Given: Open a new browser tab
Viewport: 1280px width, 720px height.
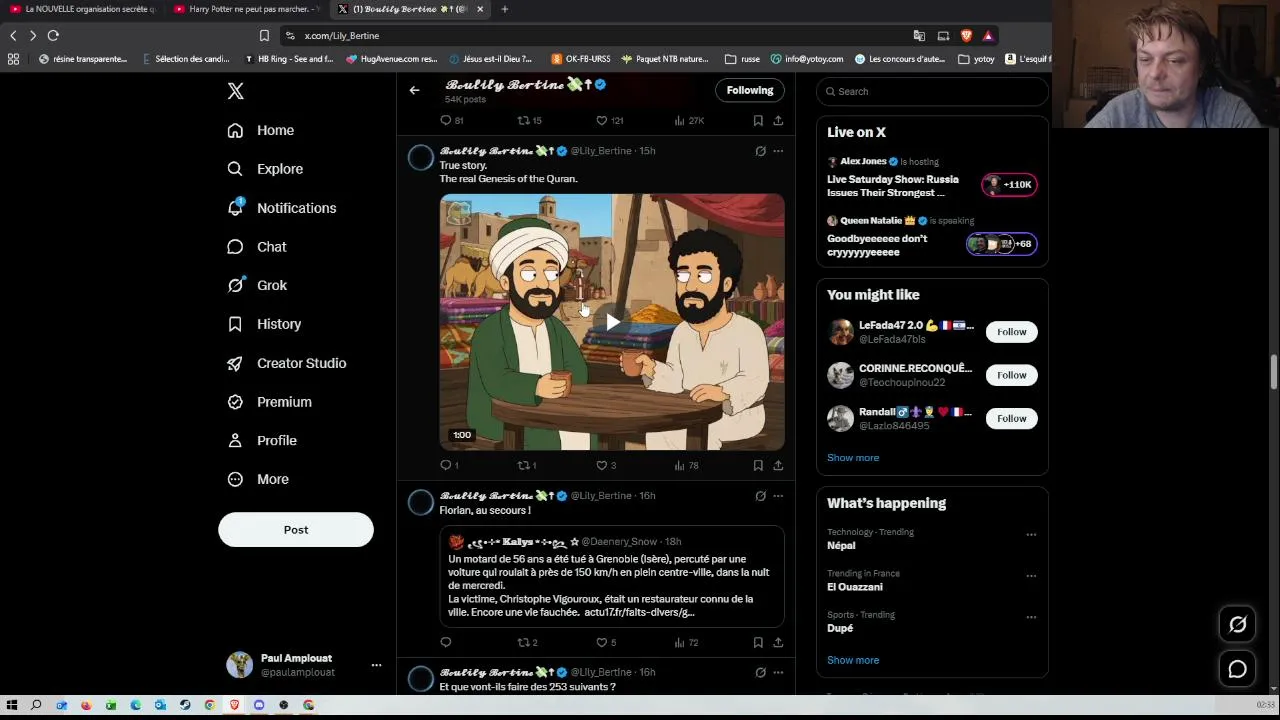Looking at the screenshot, I should click(x=505, y=9).
